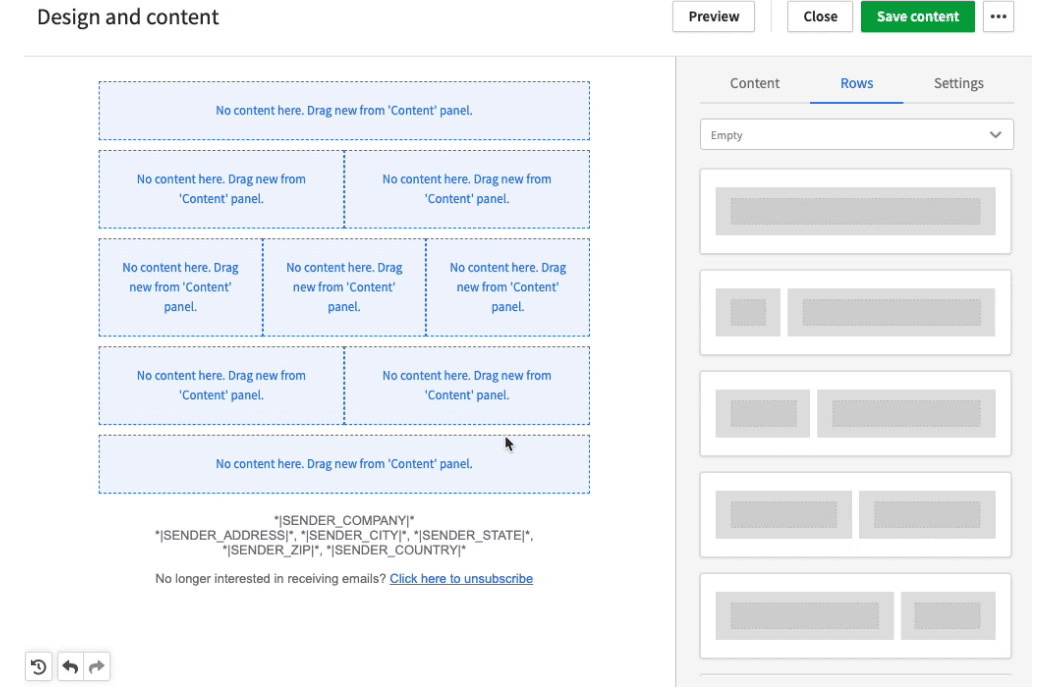Open the three-dot more options menu

998,17
